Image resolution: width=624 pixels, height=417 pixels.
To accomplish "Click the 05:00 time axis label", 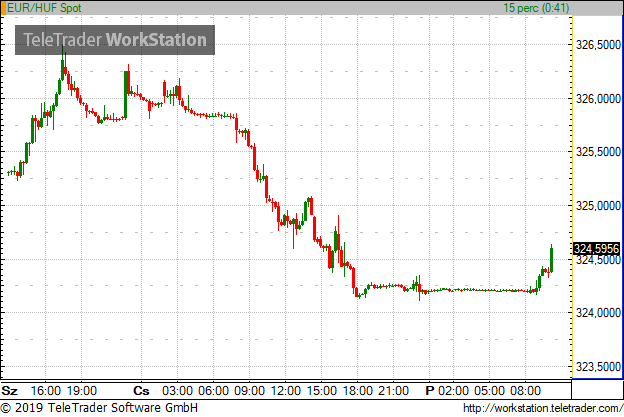I will 489,391.
